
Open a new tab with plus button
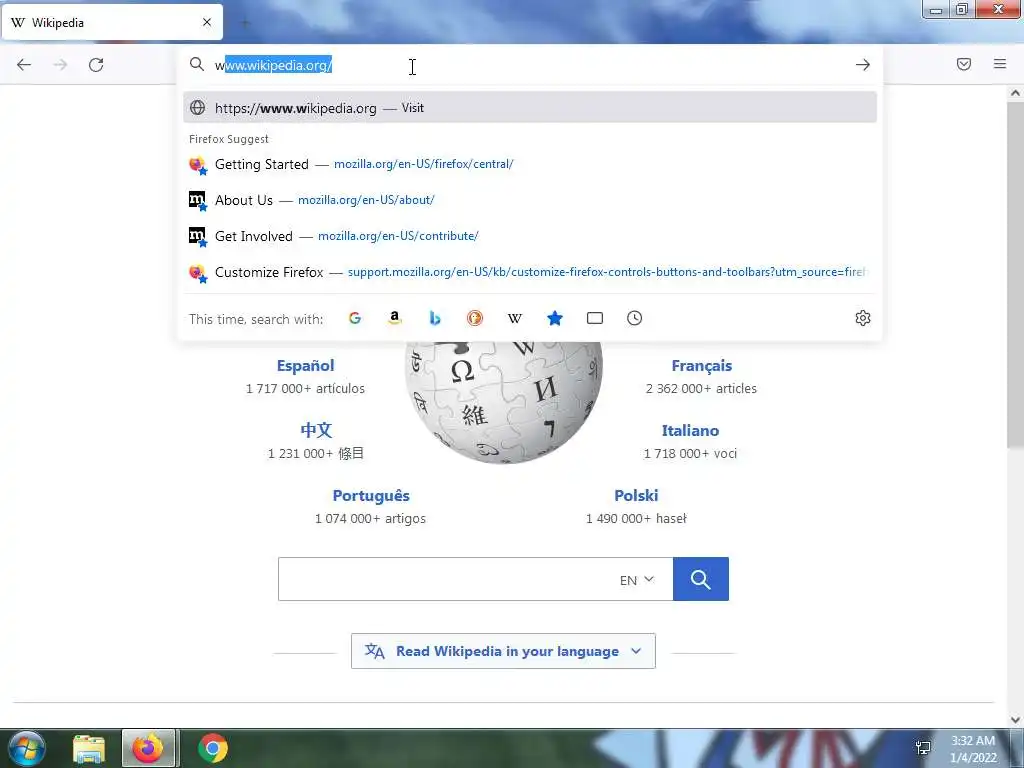(246, 23)
